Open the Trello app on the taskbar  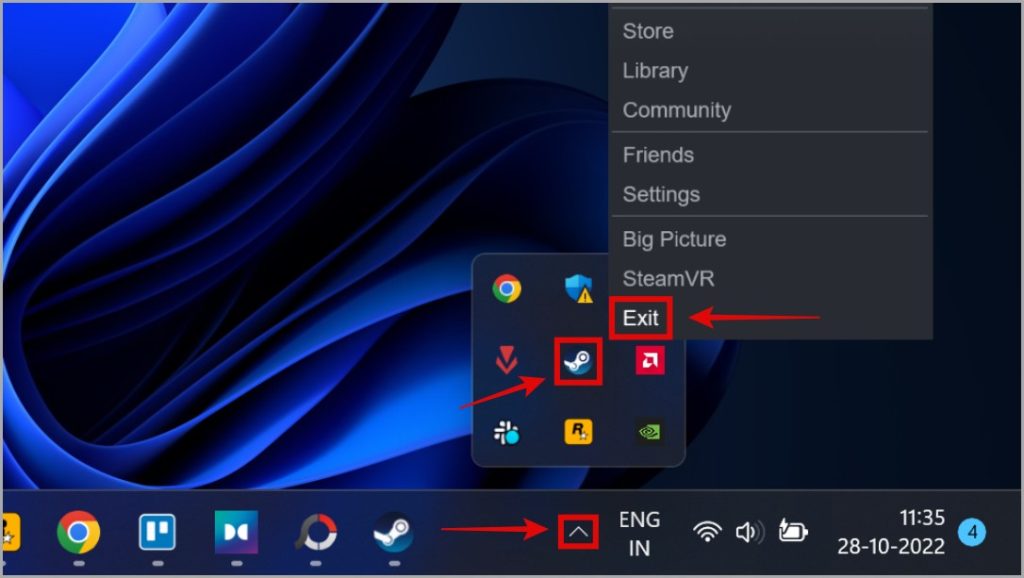pyautogui.click(x=157, y=532)
